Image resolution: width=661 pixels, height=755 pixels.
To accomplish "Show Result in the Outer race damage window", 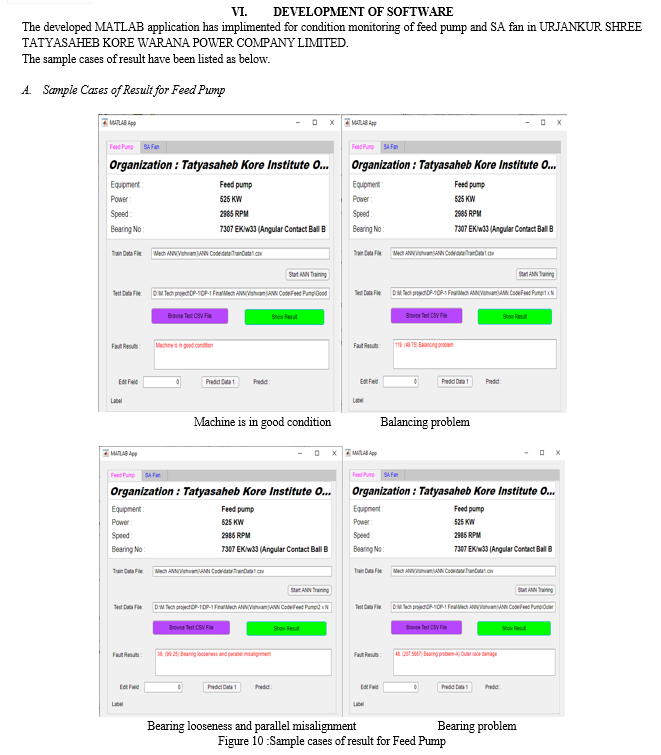I will 514,628.
